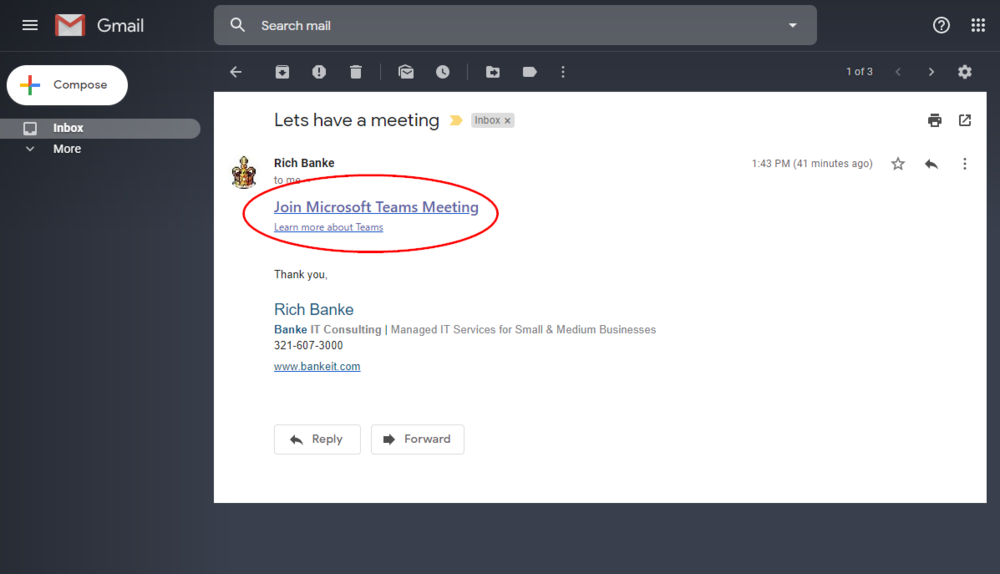This screenshot has height=574, width=1000.
Task: Click the Reply button below message
Action: pyautogui.click(x=317, y=439)
